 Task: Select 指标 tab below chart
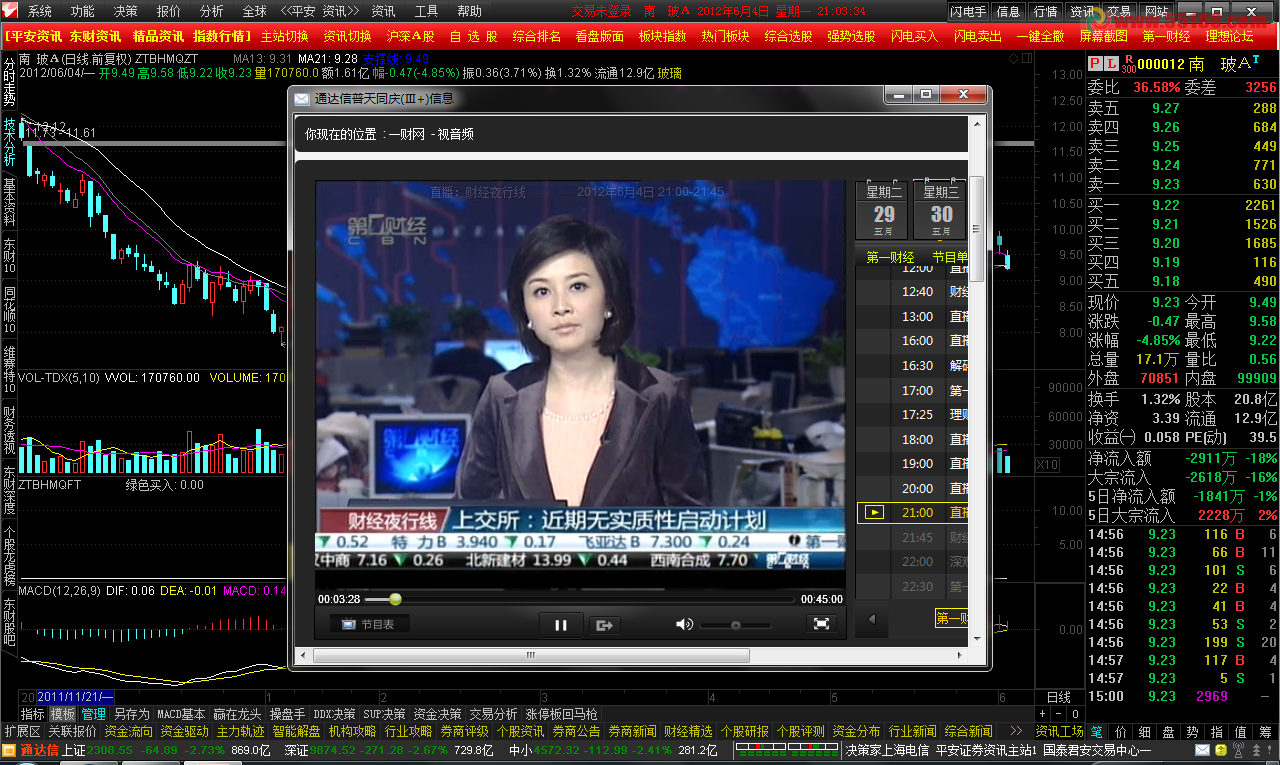pyautogui.click(x=33, y=714)
